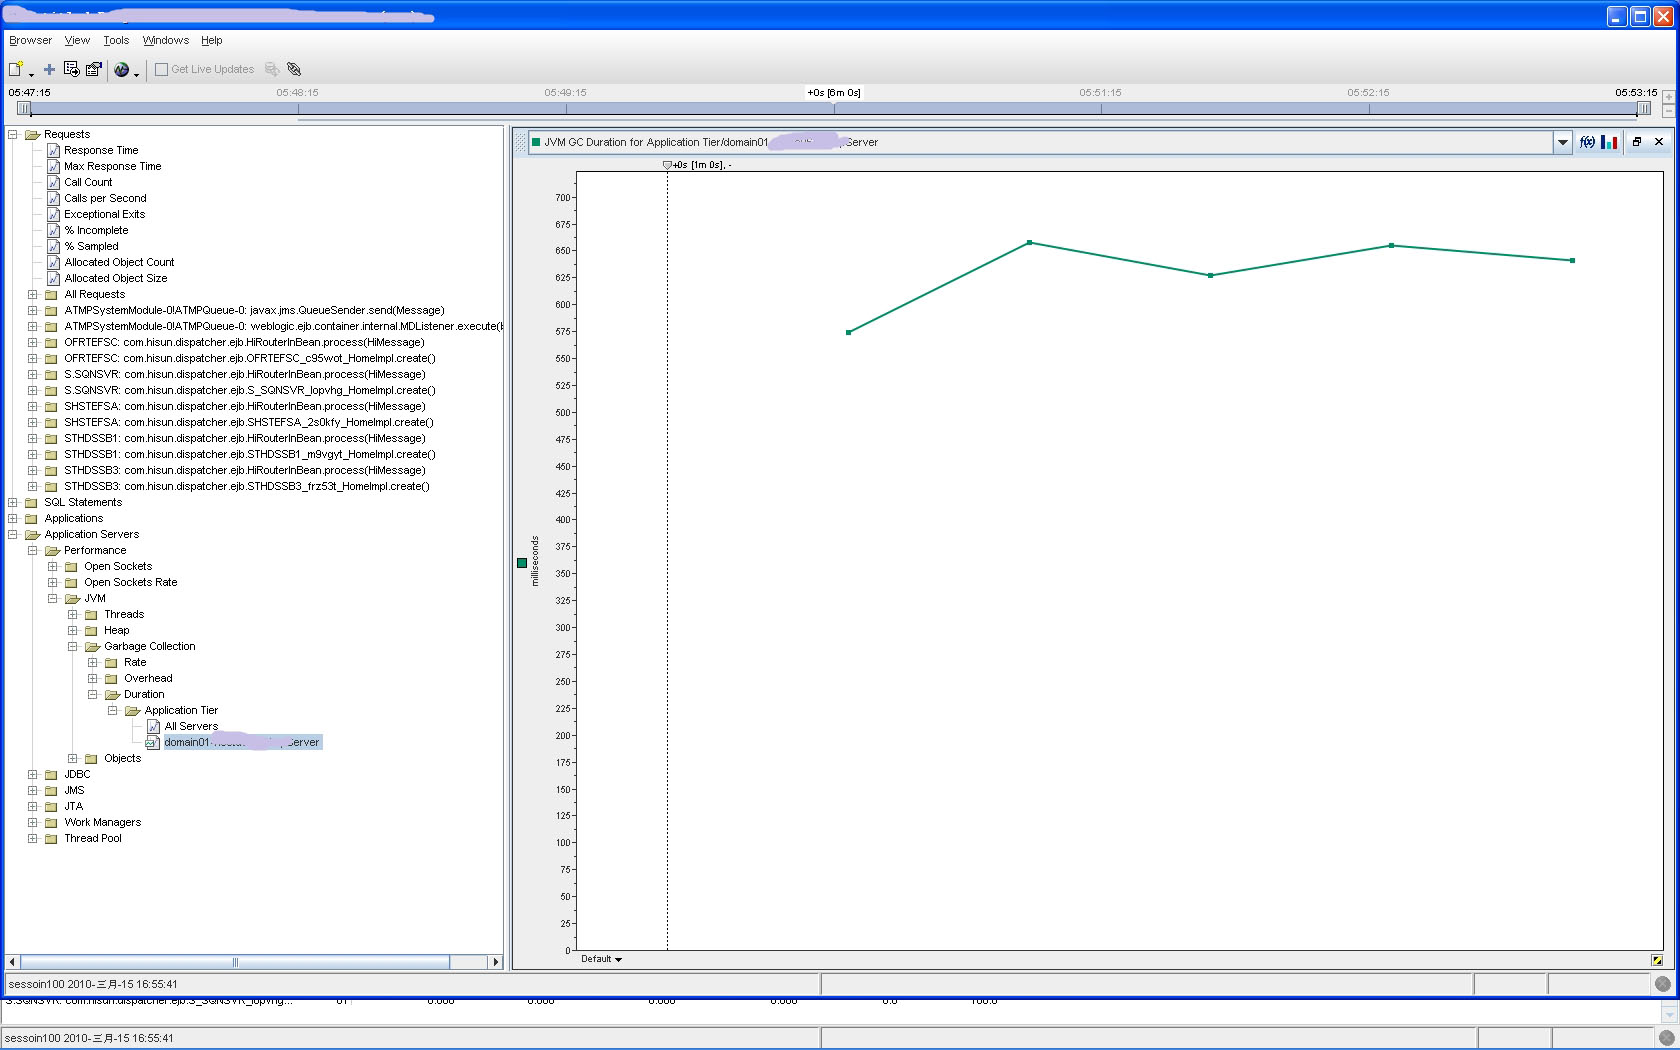Select the JTA folder
Viewport: 1680px width, 1050px height.
[73, 806]
